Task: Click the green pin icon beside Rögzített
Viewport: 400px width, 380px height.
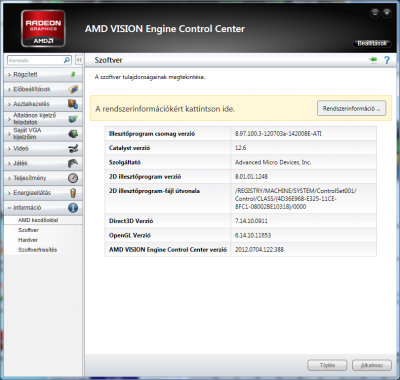Action: [x=73, y=74]
